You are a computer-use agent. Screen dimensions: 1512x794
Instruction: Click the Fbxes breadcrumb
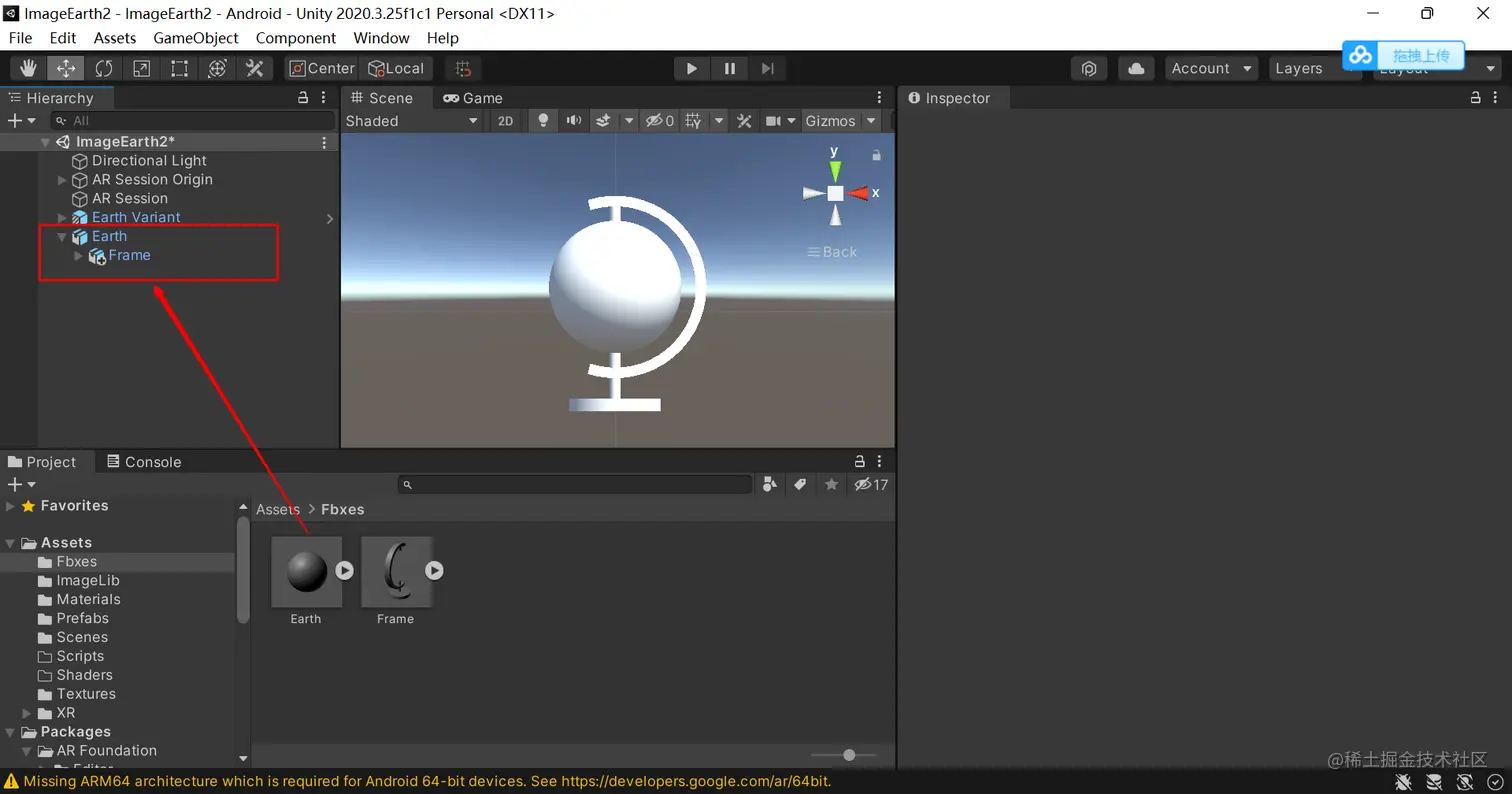[x=343, y=509]
